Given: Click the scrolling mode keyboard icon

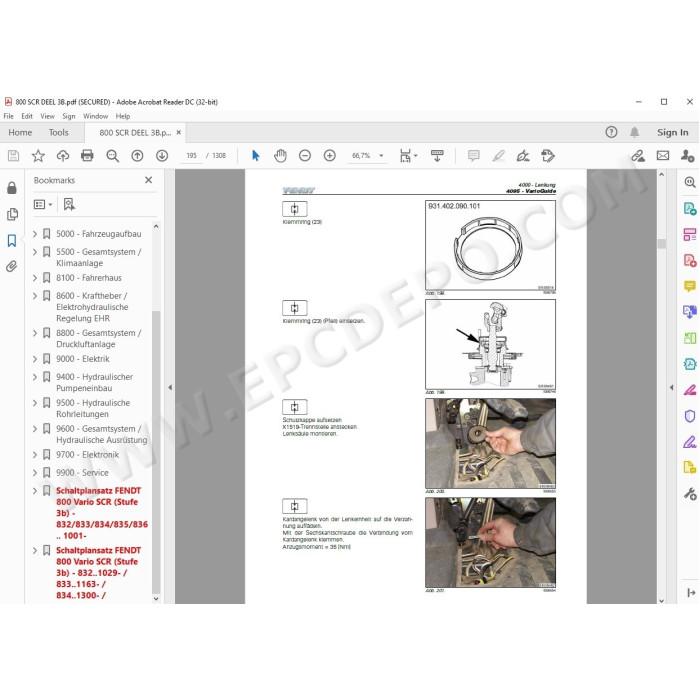Looking at the screenshot, I should point(437,156).
